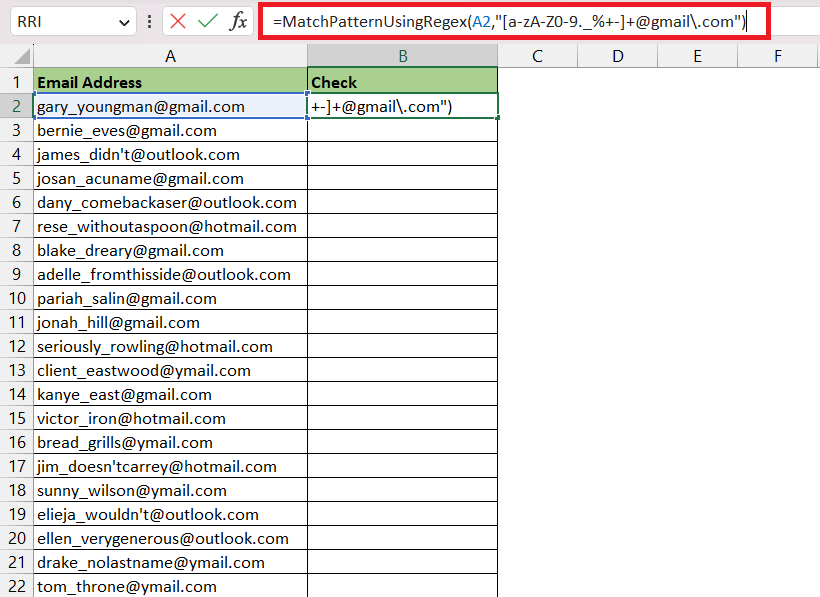Select column B header
The height and width of the screenshot is (597, 820).
[x=403, y=56]
